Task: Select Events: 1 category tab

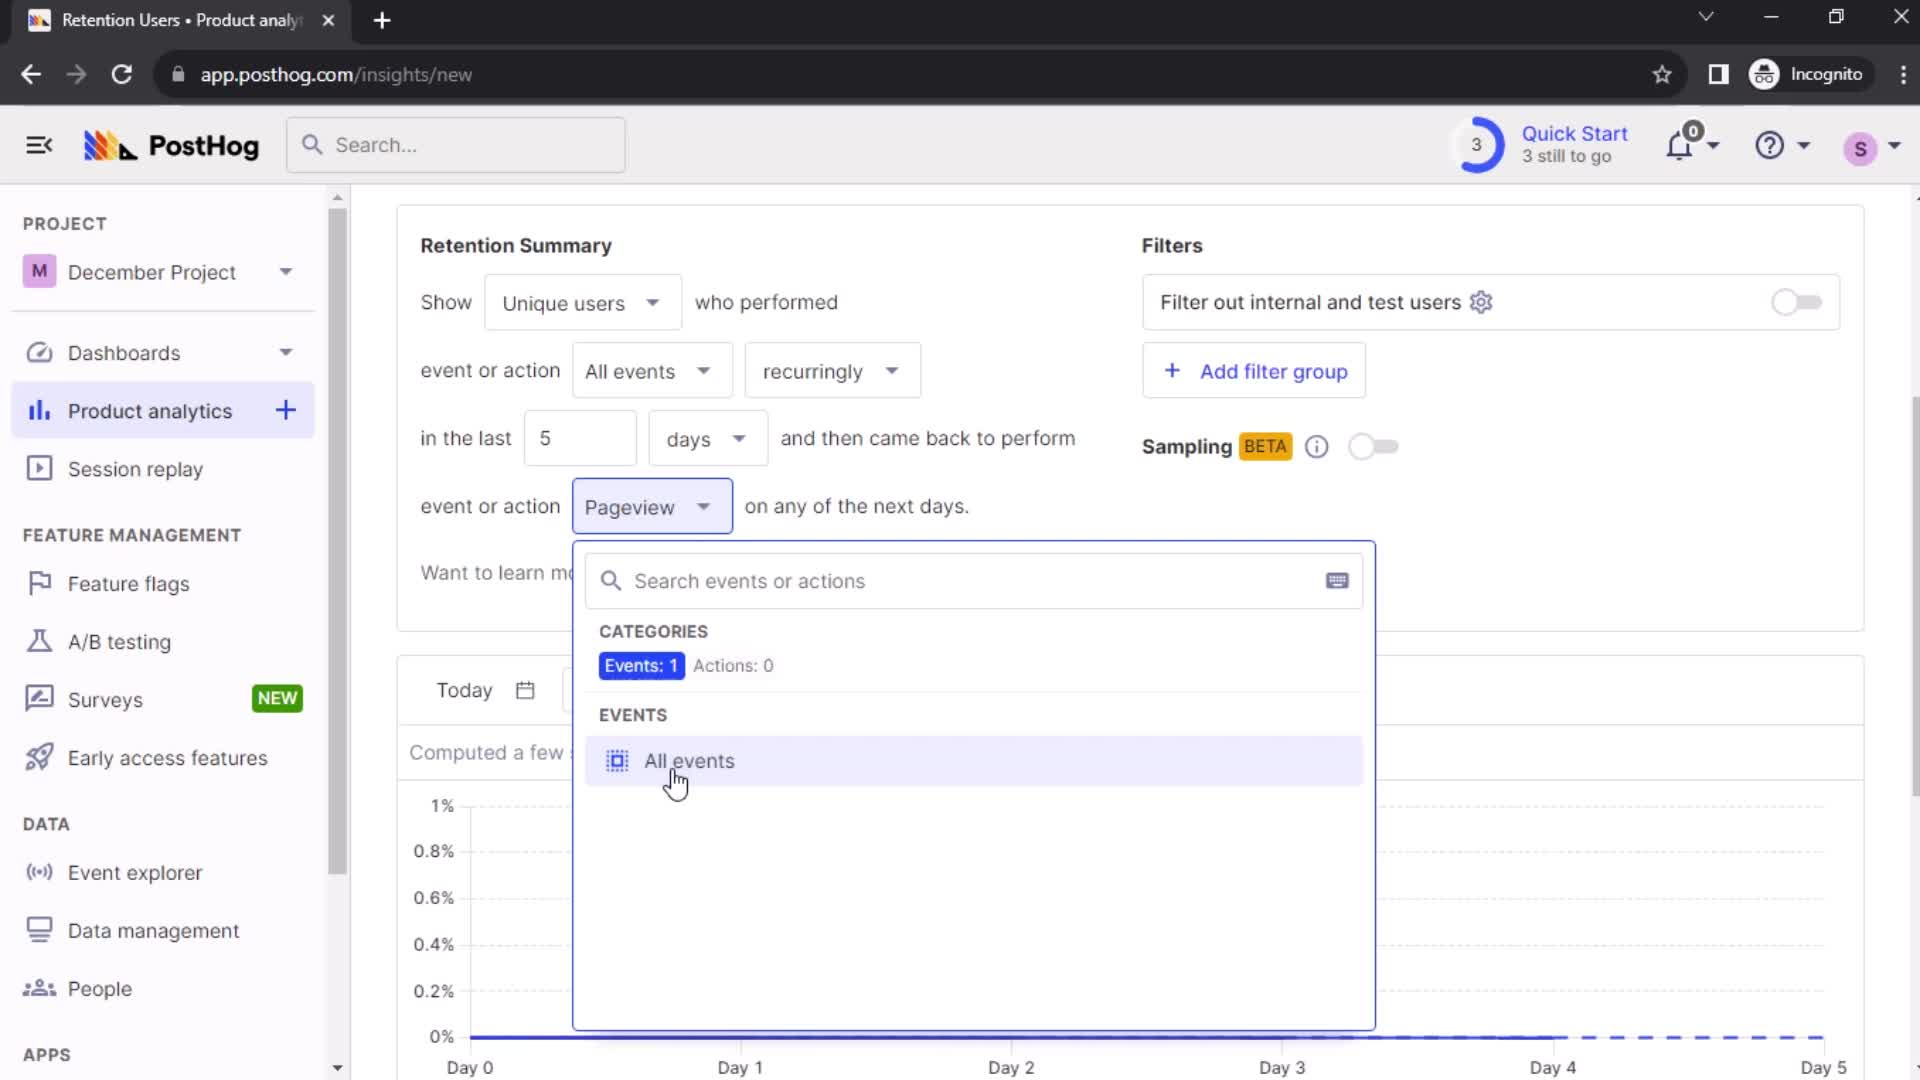Action: 641,665
